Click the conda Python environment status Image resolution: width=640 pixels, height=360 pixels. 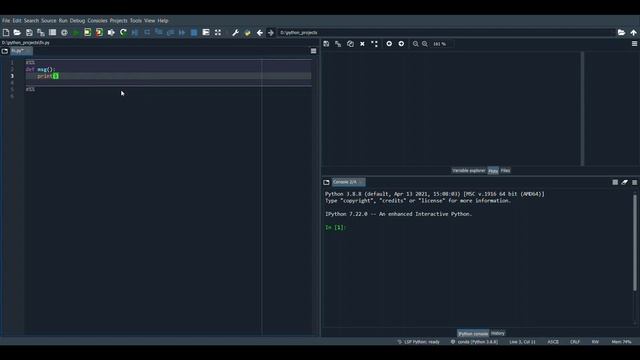(474, 342)
